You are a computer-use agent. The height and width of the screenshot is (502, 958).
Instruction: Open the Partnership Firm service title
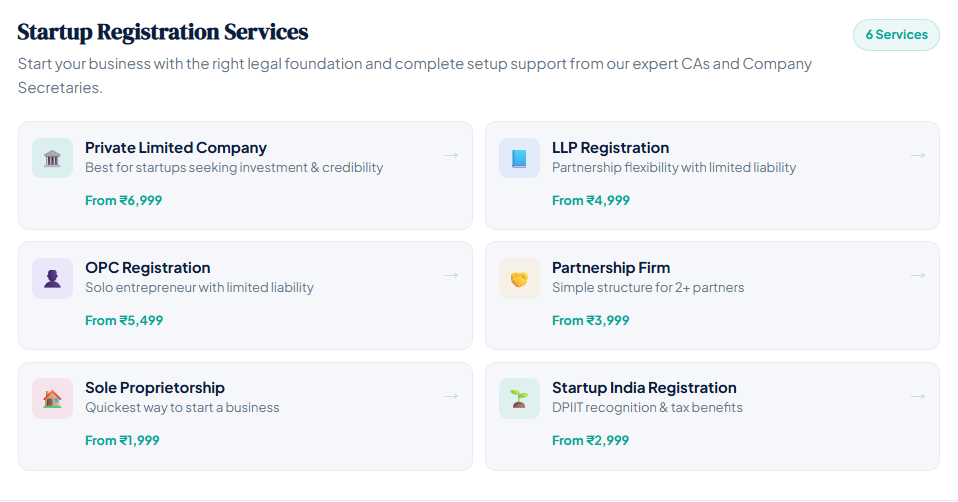coord(611,268)
